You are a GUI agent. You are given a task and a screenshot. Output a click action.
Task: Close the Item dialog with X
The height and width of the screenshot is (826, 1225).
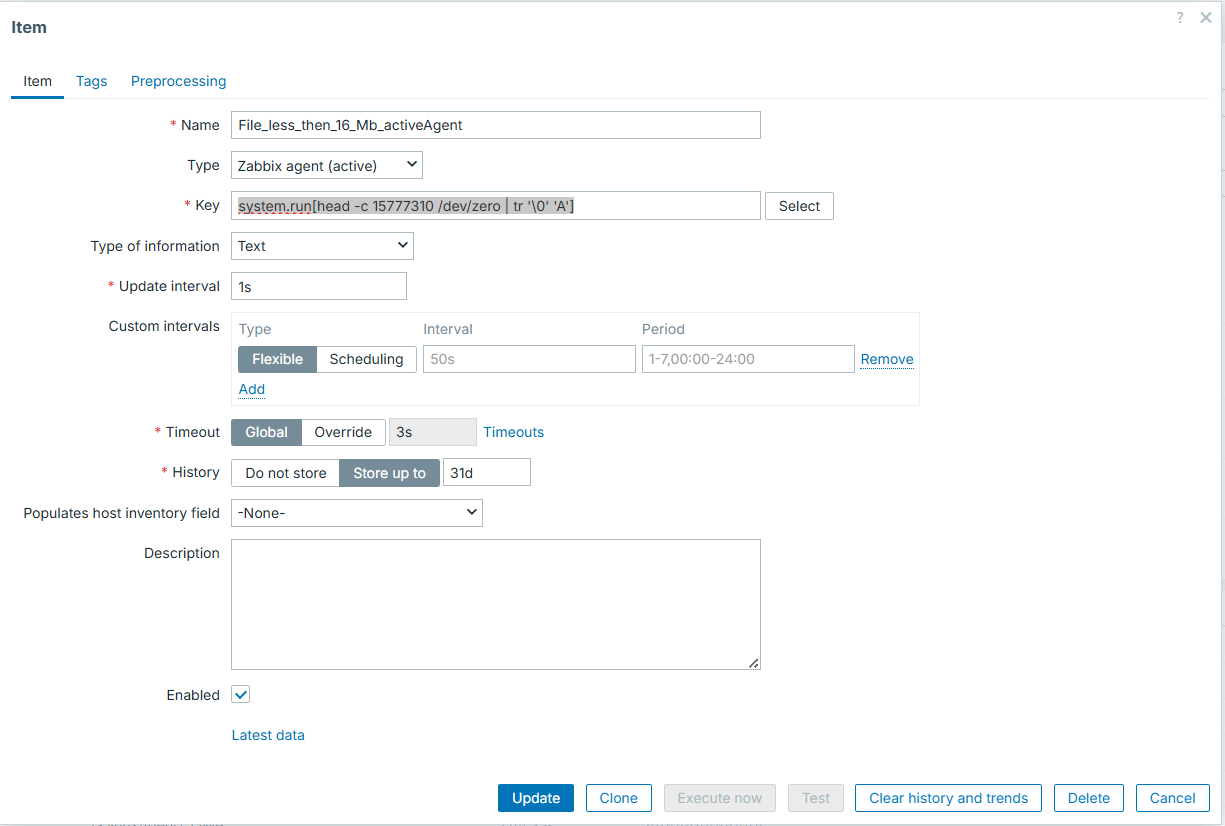point(1206,18)
